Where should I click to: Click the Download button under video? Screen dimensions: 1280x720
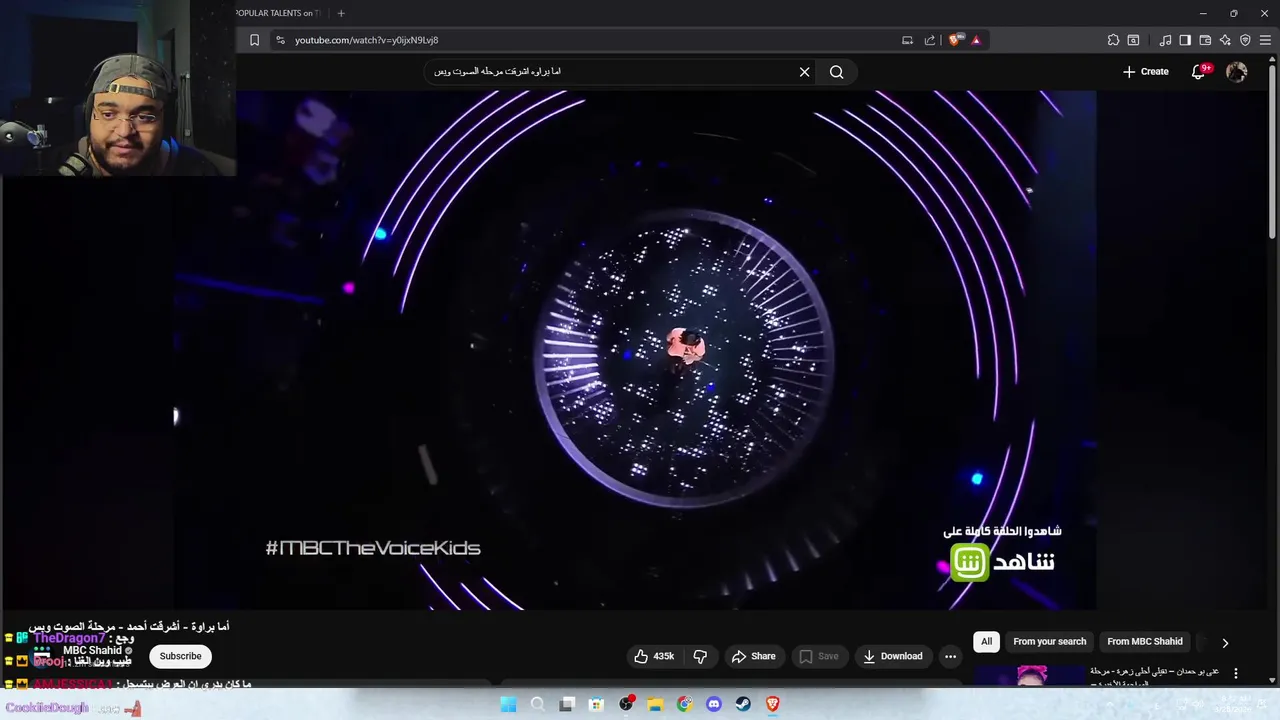pyautogui.click(x=892, y=656)
